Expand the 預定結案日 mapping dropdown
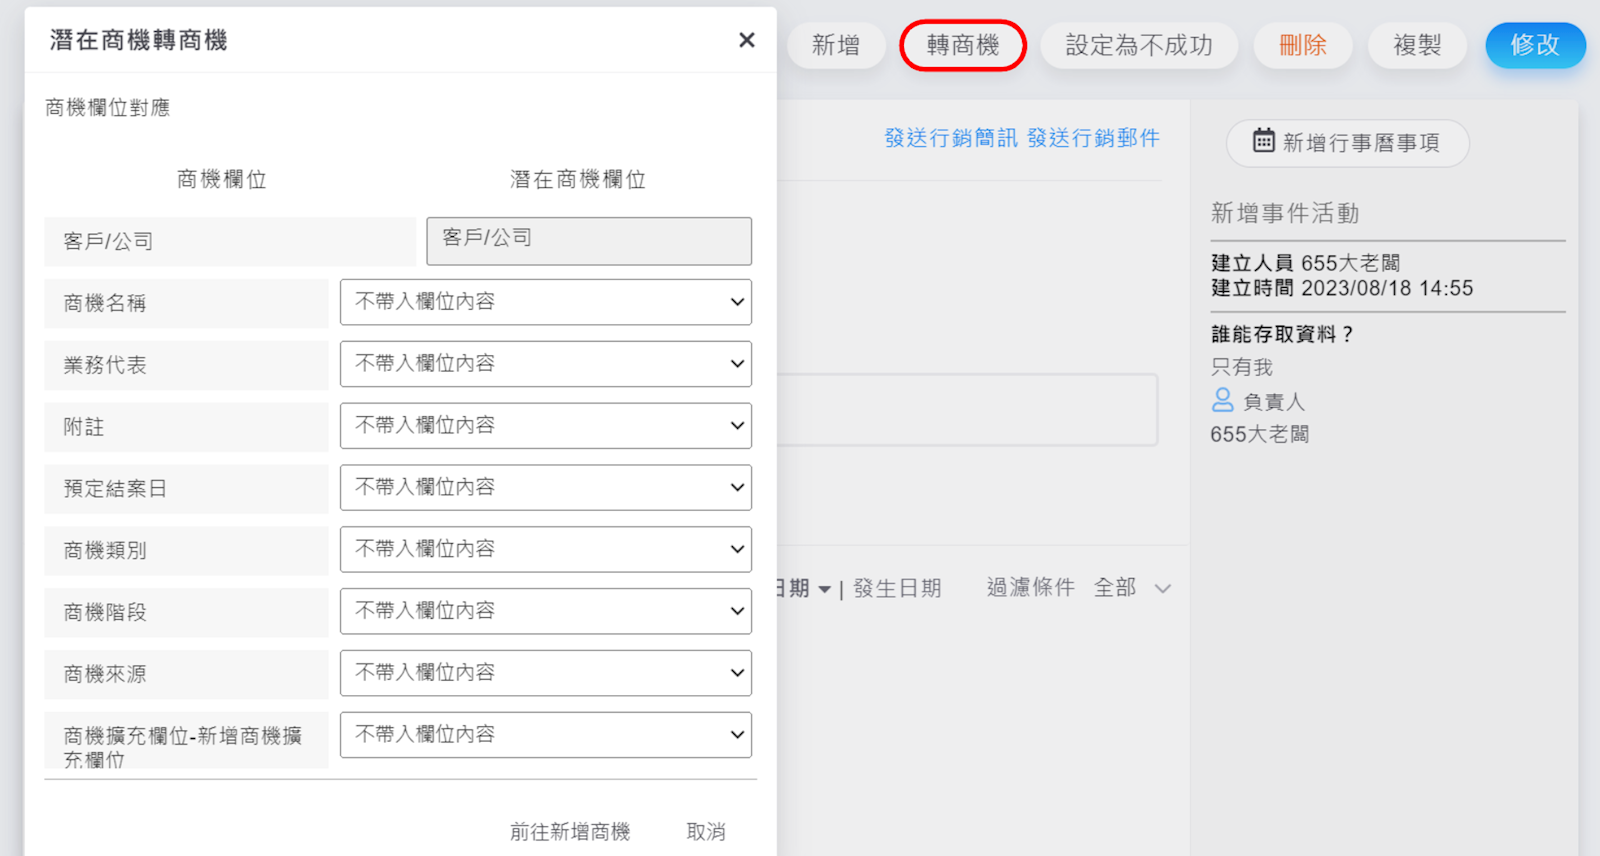The width and height of the screenshot is (1600, 856). coord(545,488)
